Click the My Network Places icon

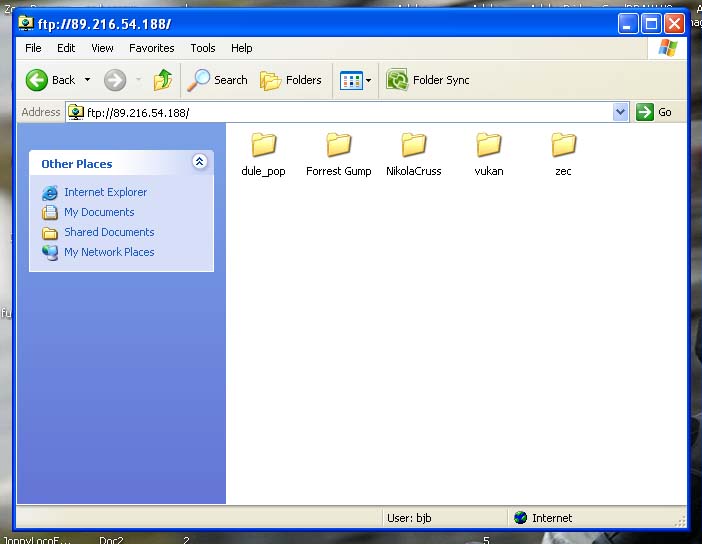click(50, 253)
